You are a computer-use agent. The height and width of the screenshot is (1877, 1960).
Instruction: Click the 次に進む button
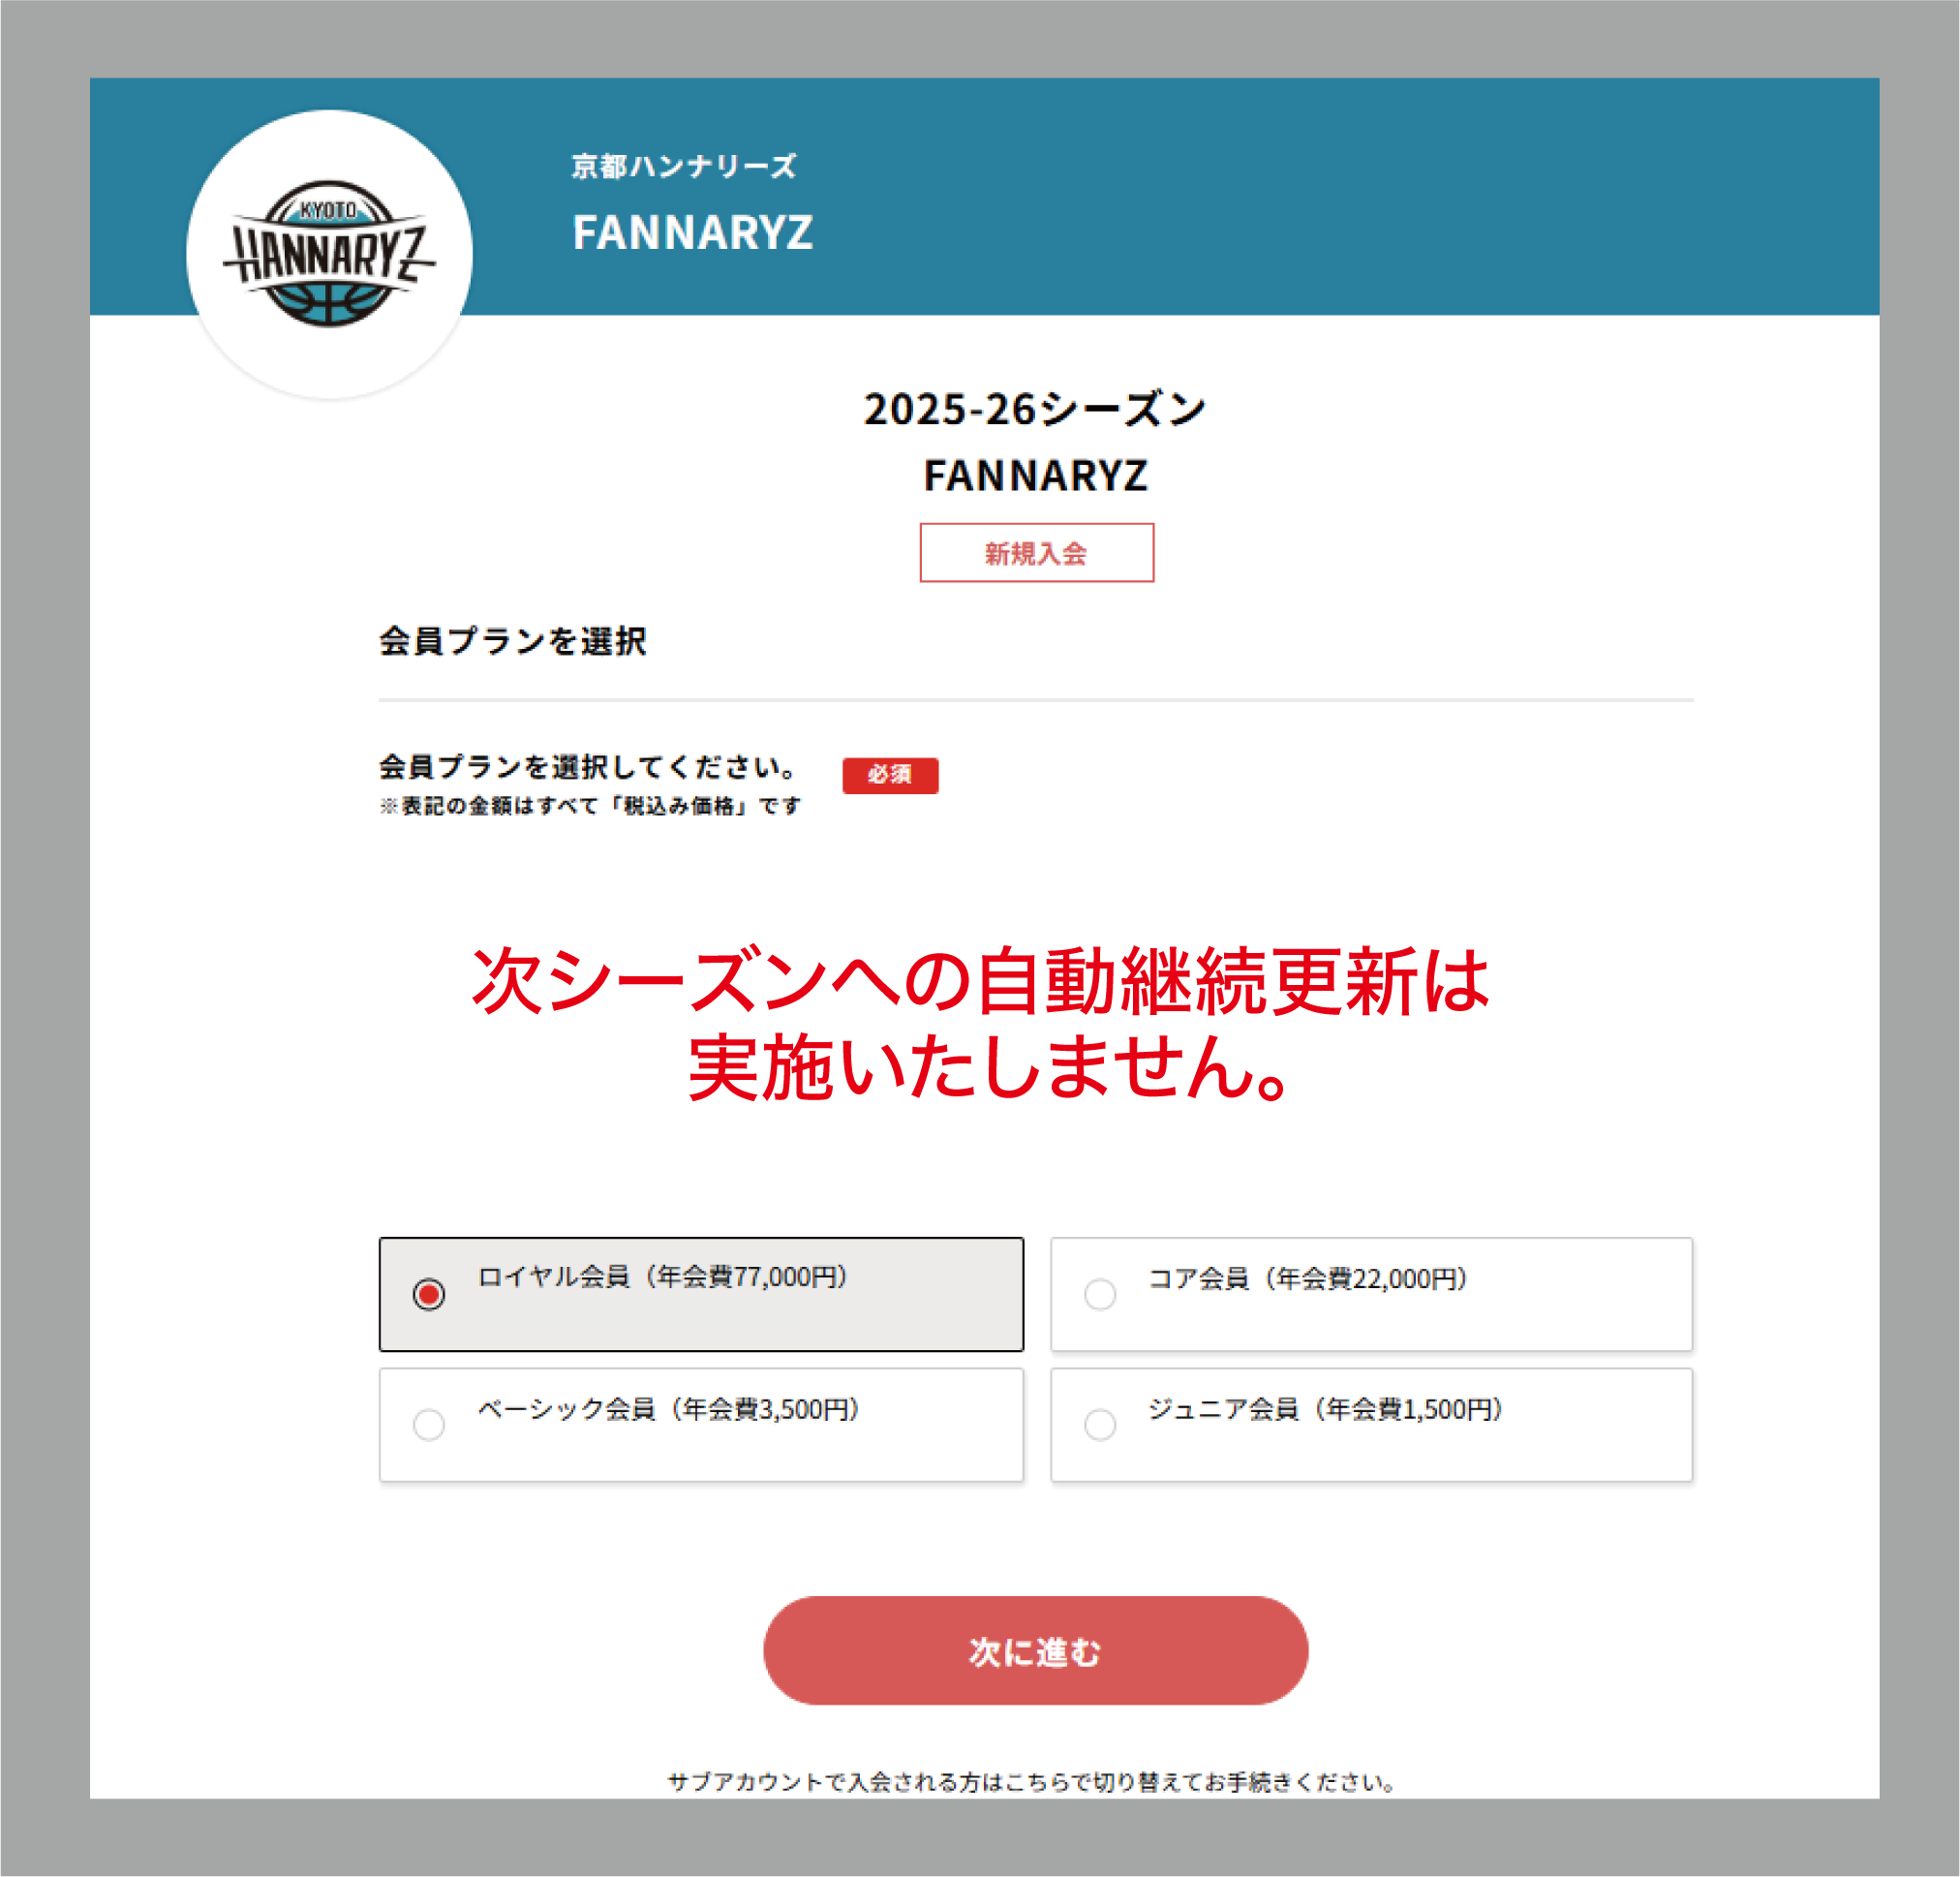tap(1035, 1651)
